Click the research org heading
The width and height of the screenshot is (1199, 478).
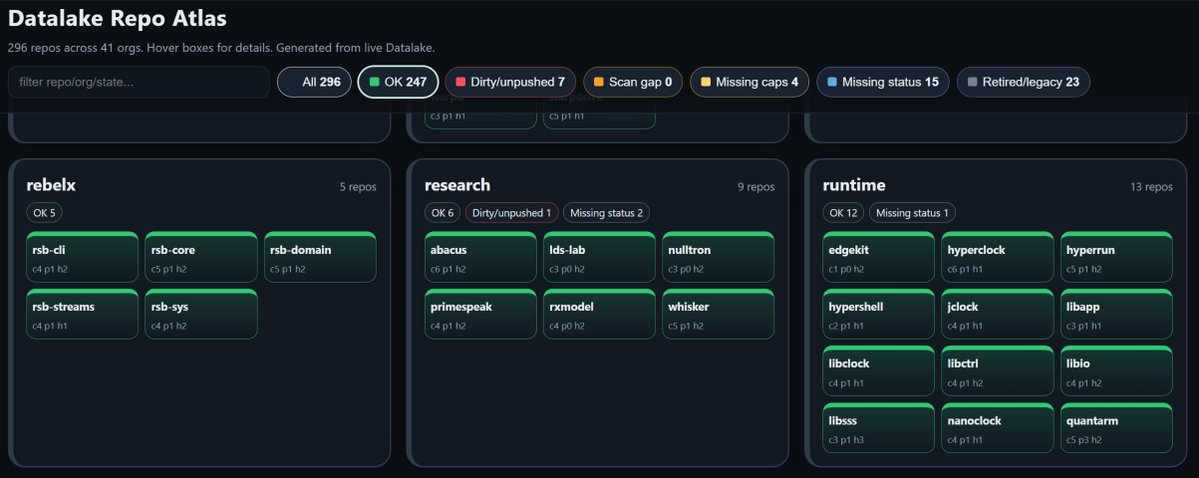point(457,185)
